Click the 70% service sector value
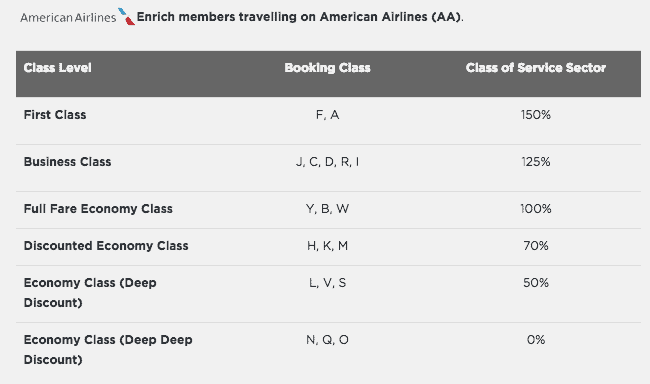Image resolution: width=650 pixels, height=384 pixels. pos(536,246)
